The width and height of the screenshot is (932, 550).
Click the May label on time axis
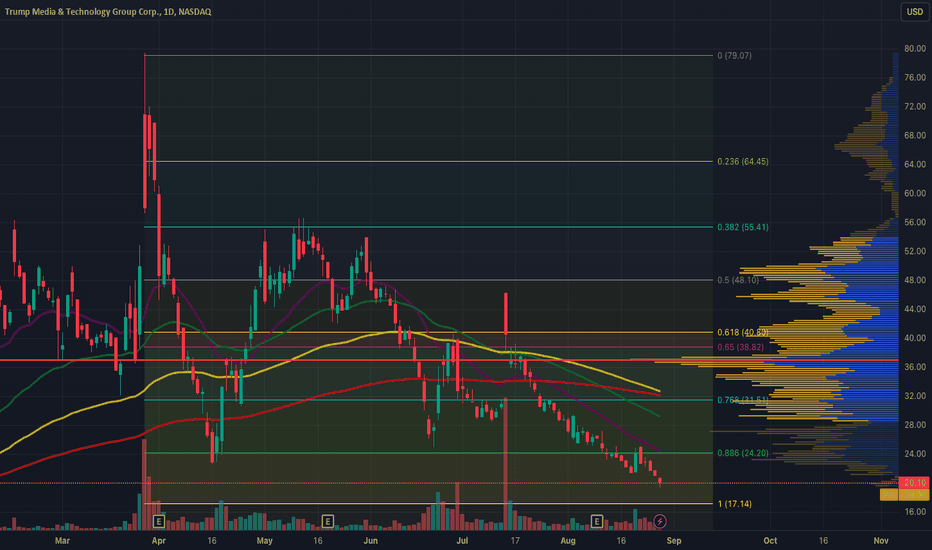click(265, 540)
